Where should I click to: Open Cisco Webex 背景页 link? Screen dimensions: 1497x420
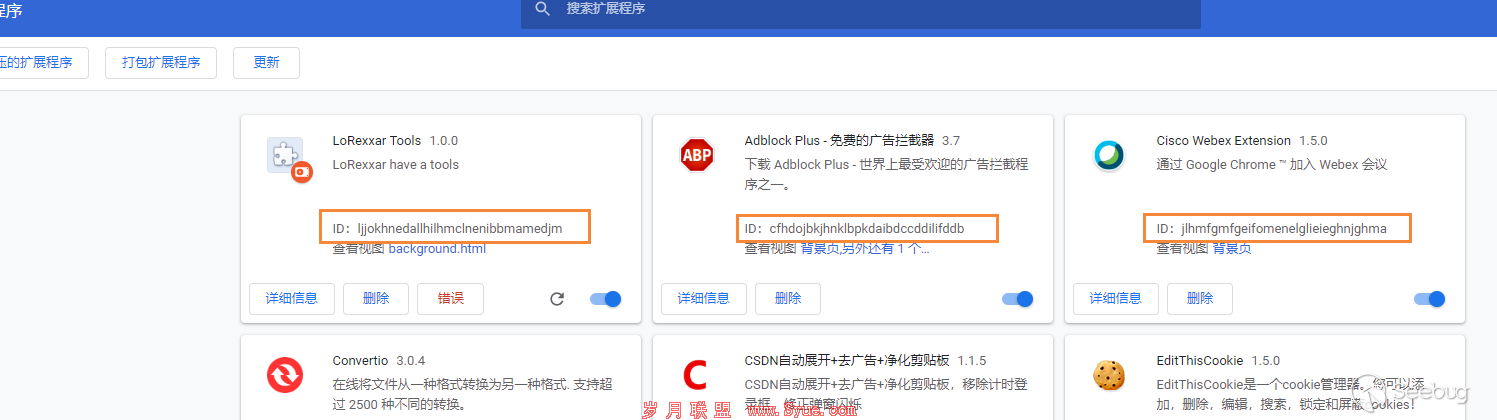(1232, 248)
